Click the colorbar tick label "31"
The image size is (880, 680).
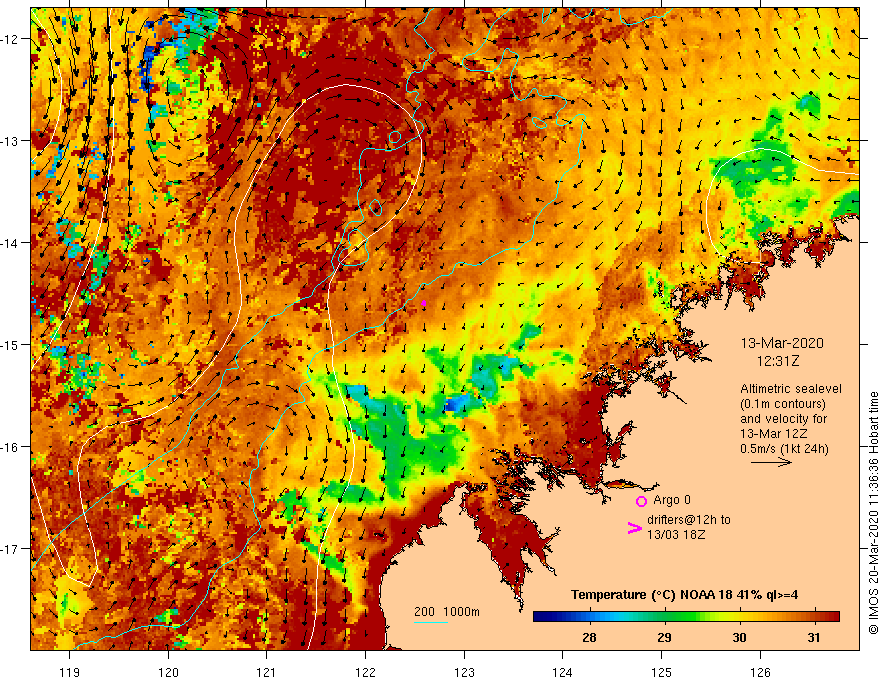[x=814, y=637]
